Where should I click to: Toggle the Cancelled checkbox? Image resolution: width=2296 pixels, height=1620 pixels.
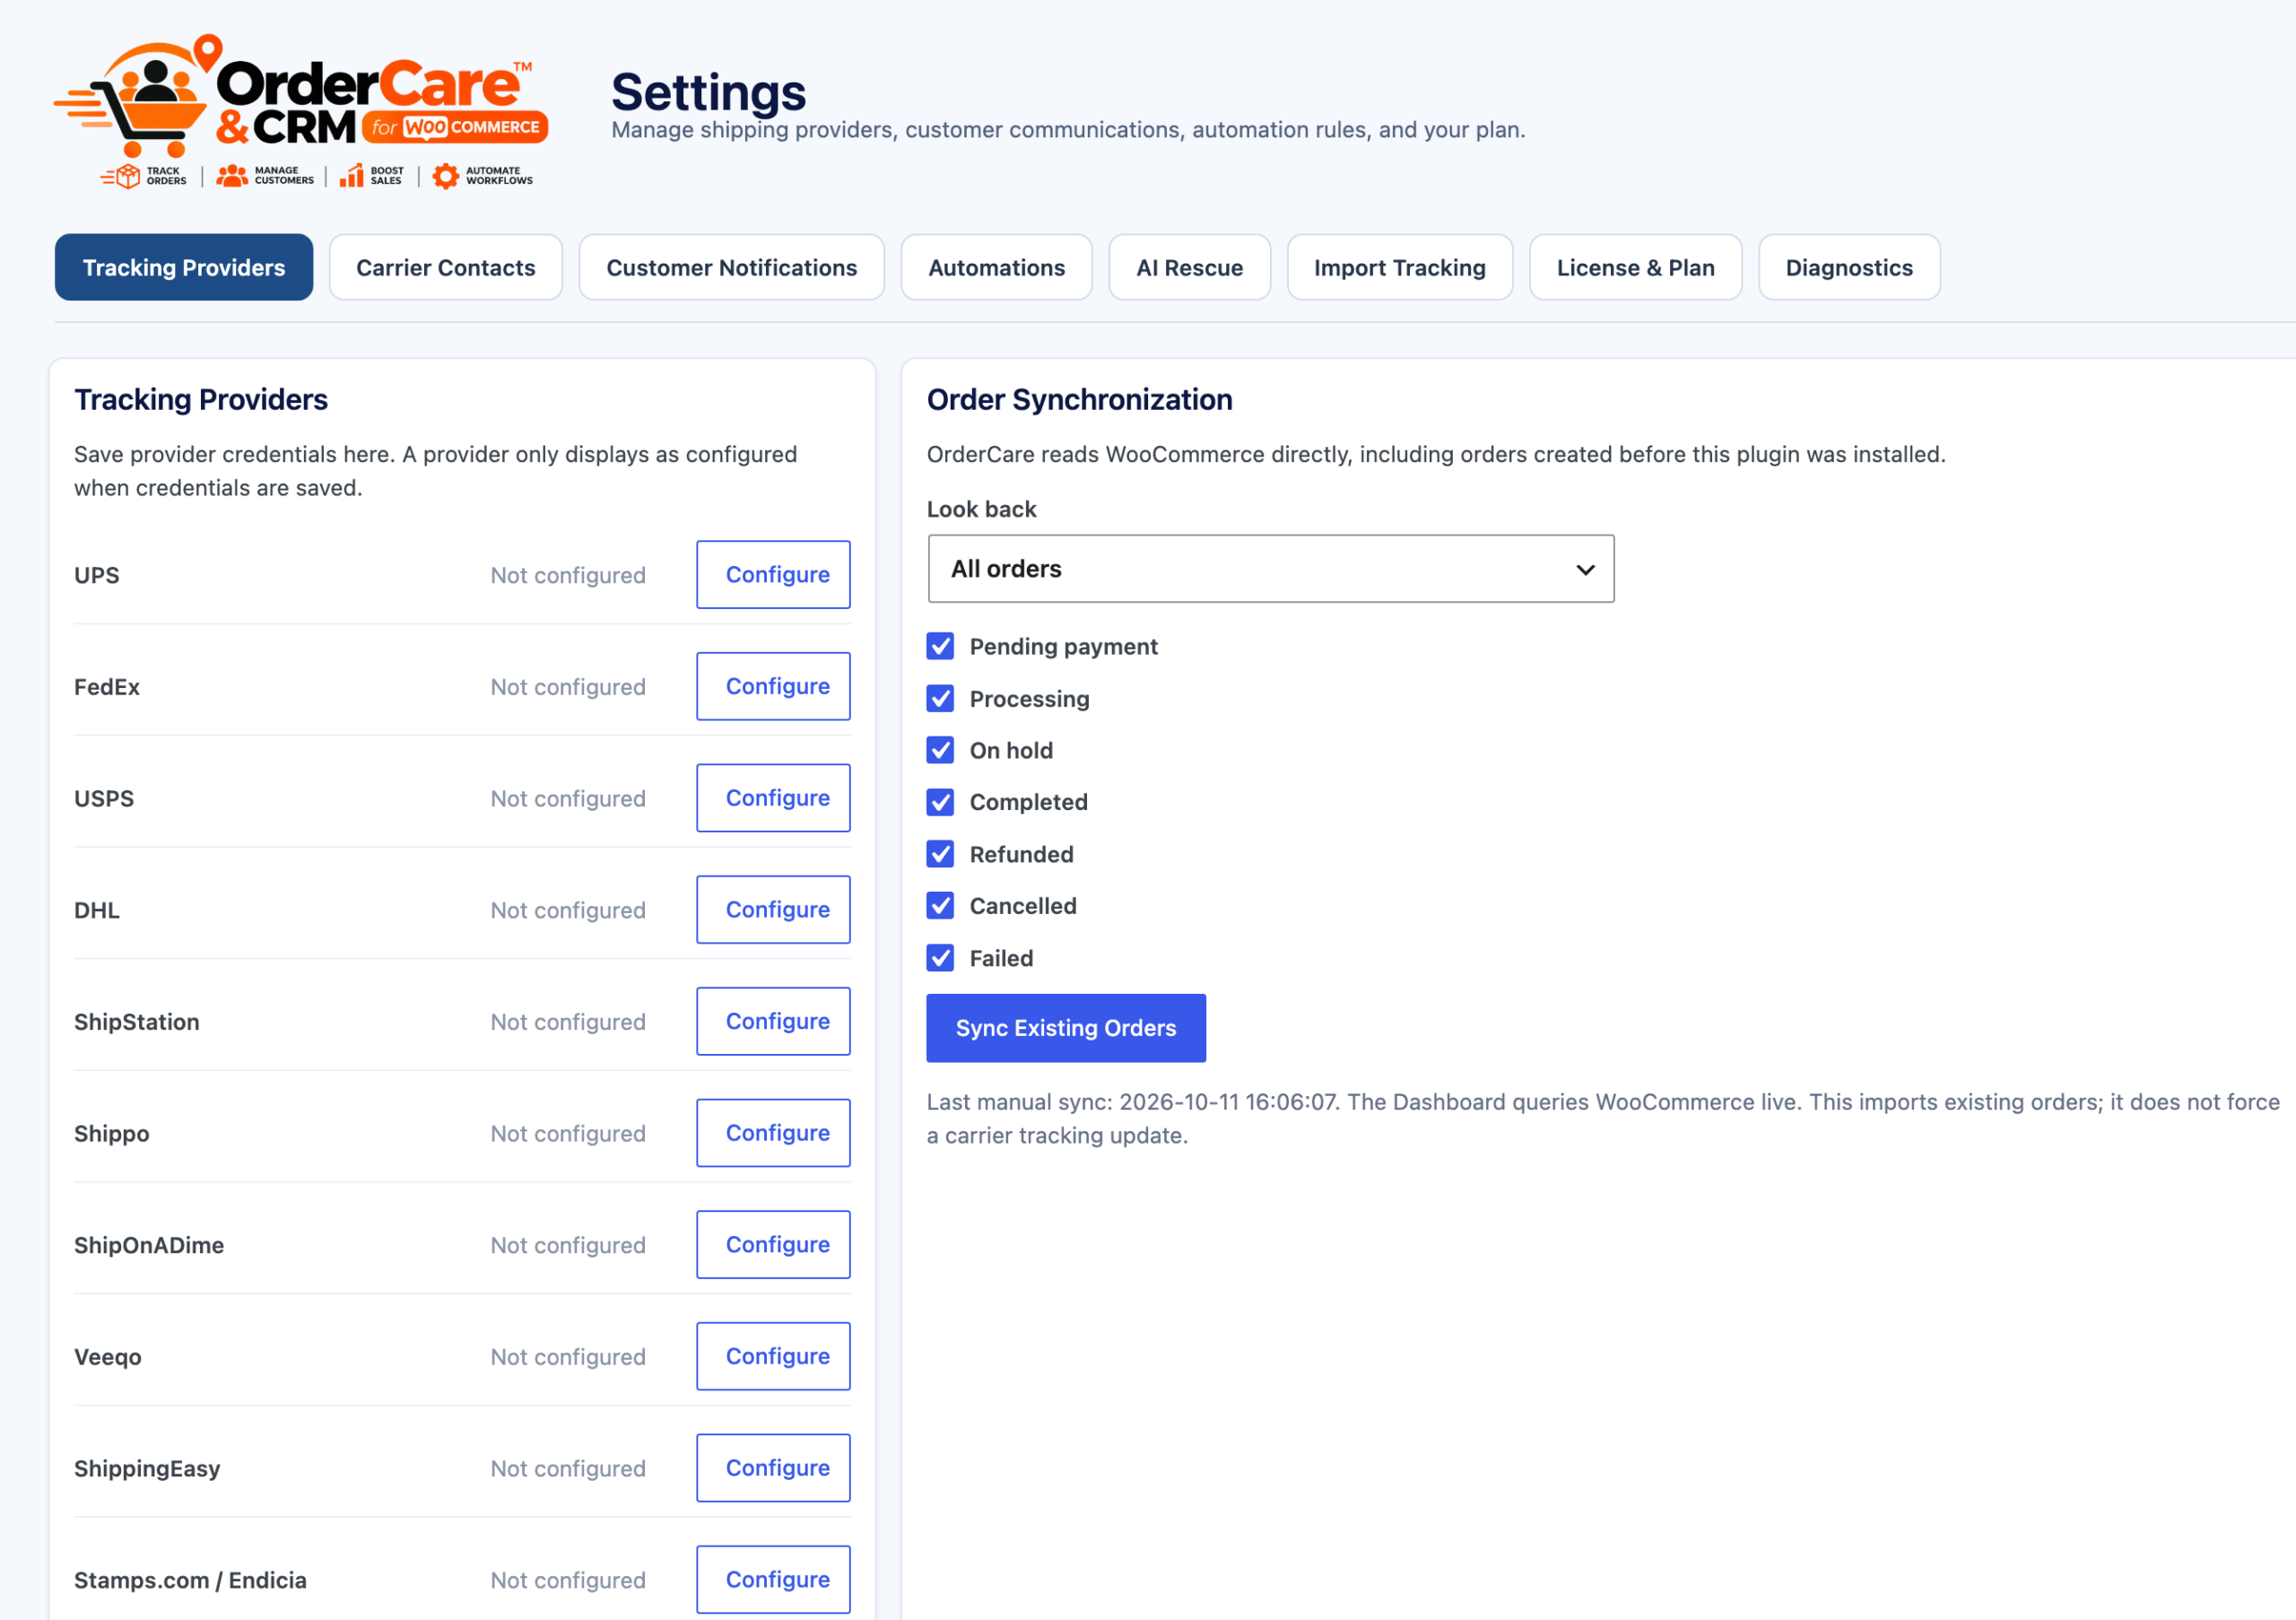(x=940, y=906)
